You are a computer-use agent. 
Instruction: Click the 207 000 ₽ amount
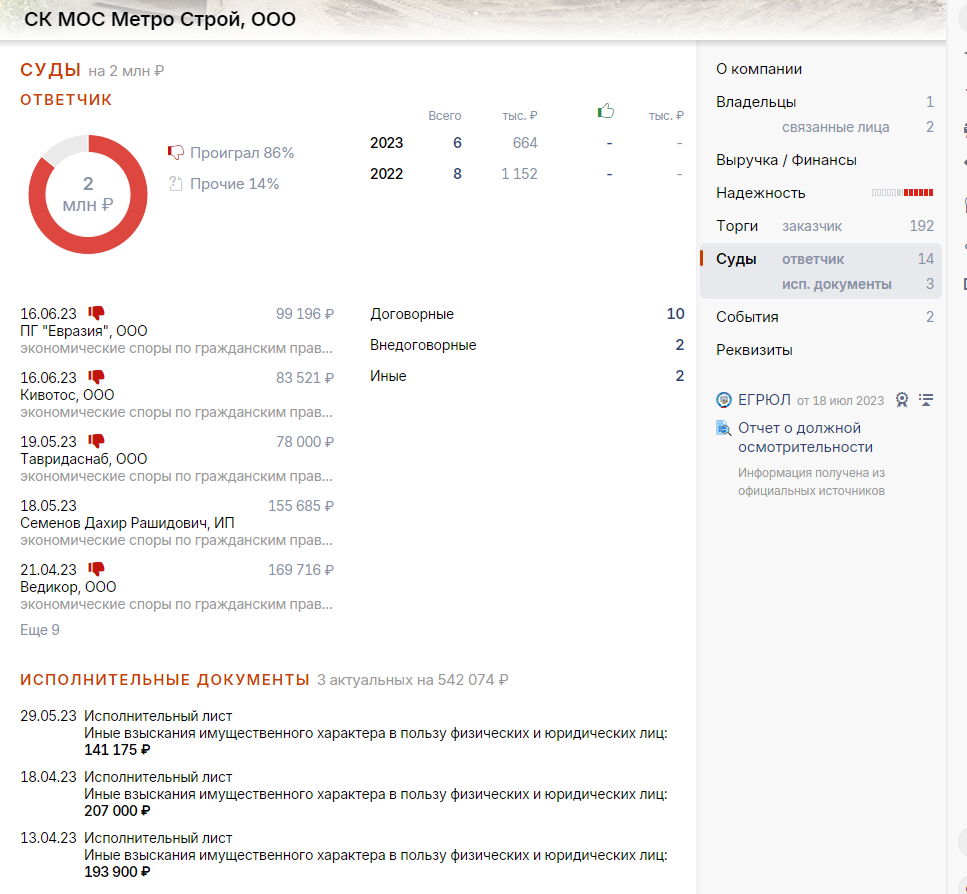coord(117,811)
